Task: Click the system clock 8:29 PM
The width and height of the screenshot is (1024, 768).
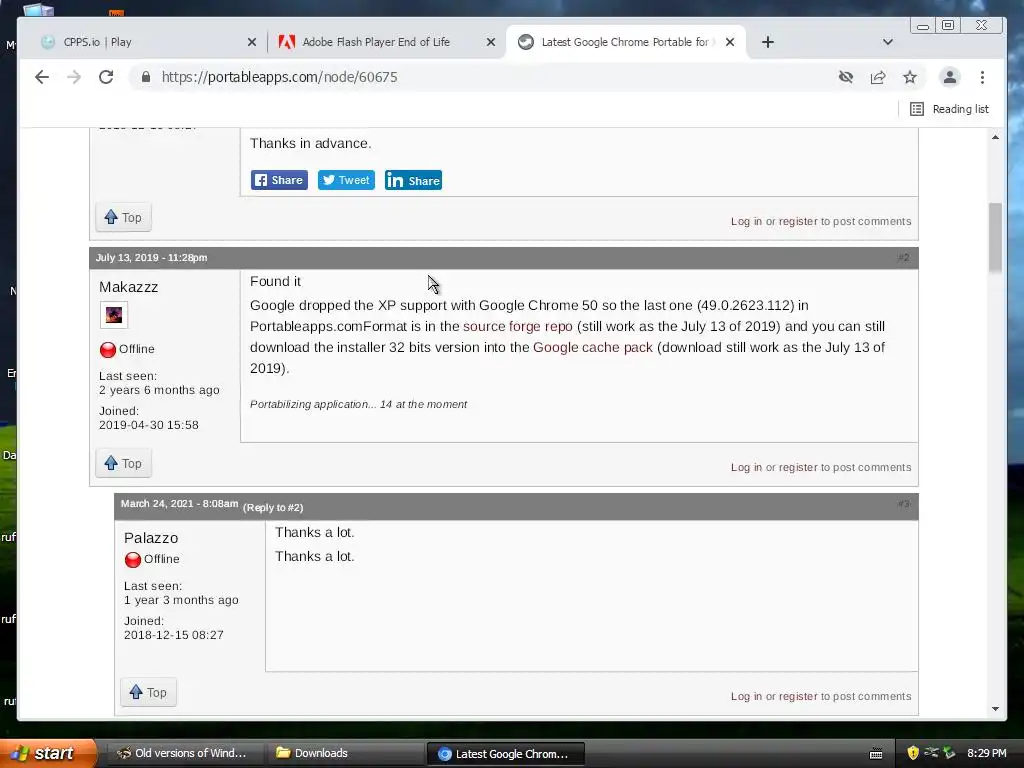Action: coord(987,753)
